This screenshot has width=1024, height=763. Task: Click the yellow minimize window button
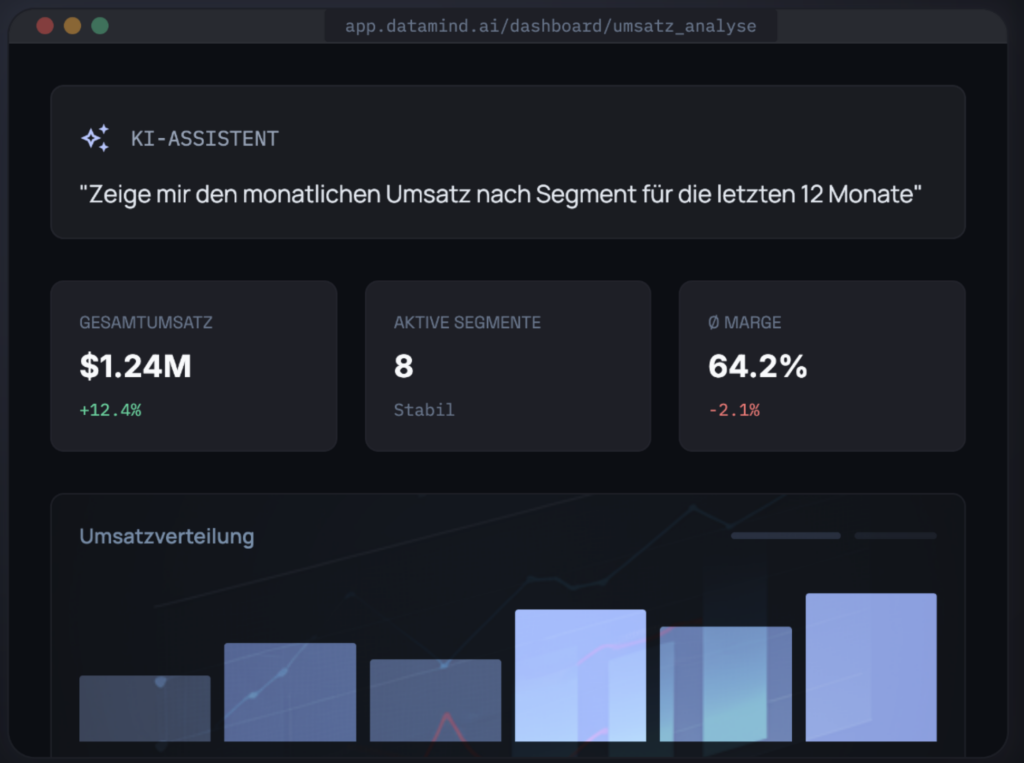(x=72, y=25)
